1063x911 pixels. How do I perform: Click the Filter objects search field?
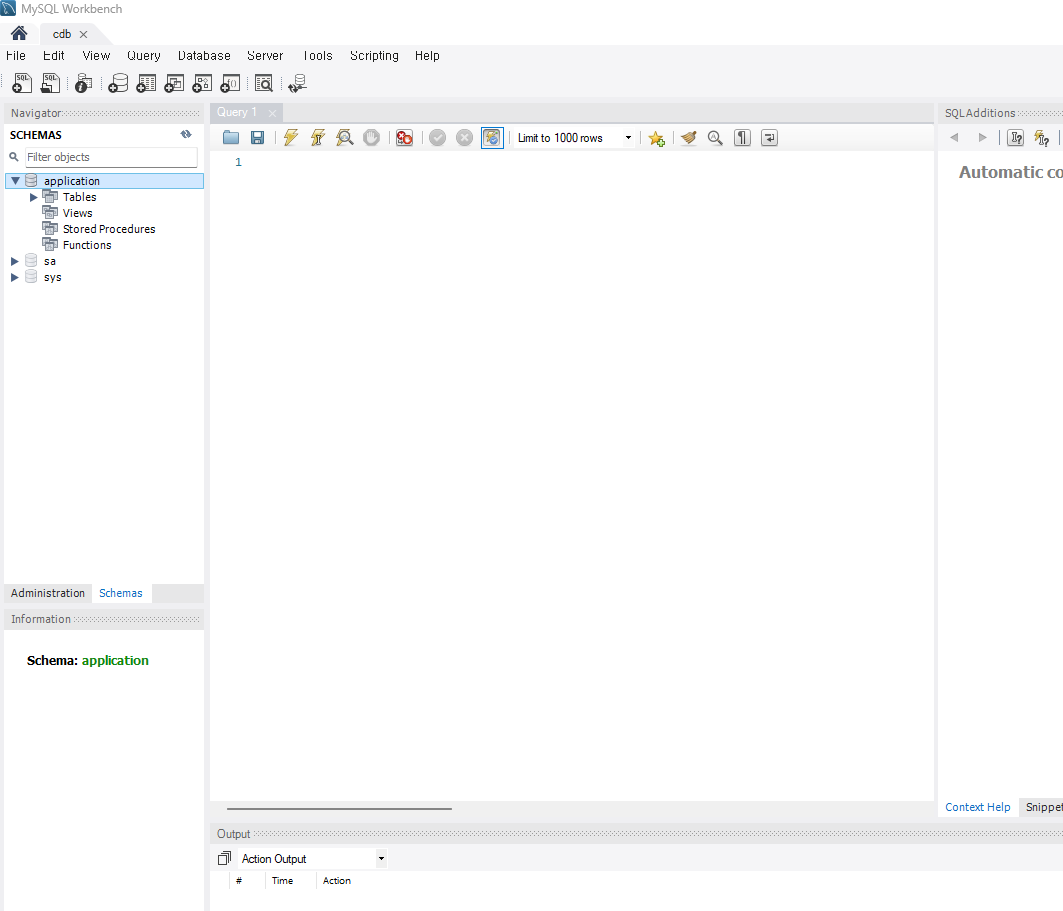111,157
